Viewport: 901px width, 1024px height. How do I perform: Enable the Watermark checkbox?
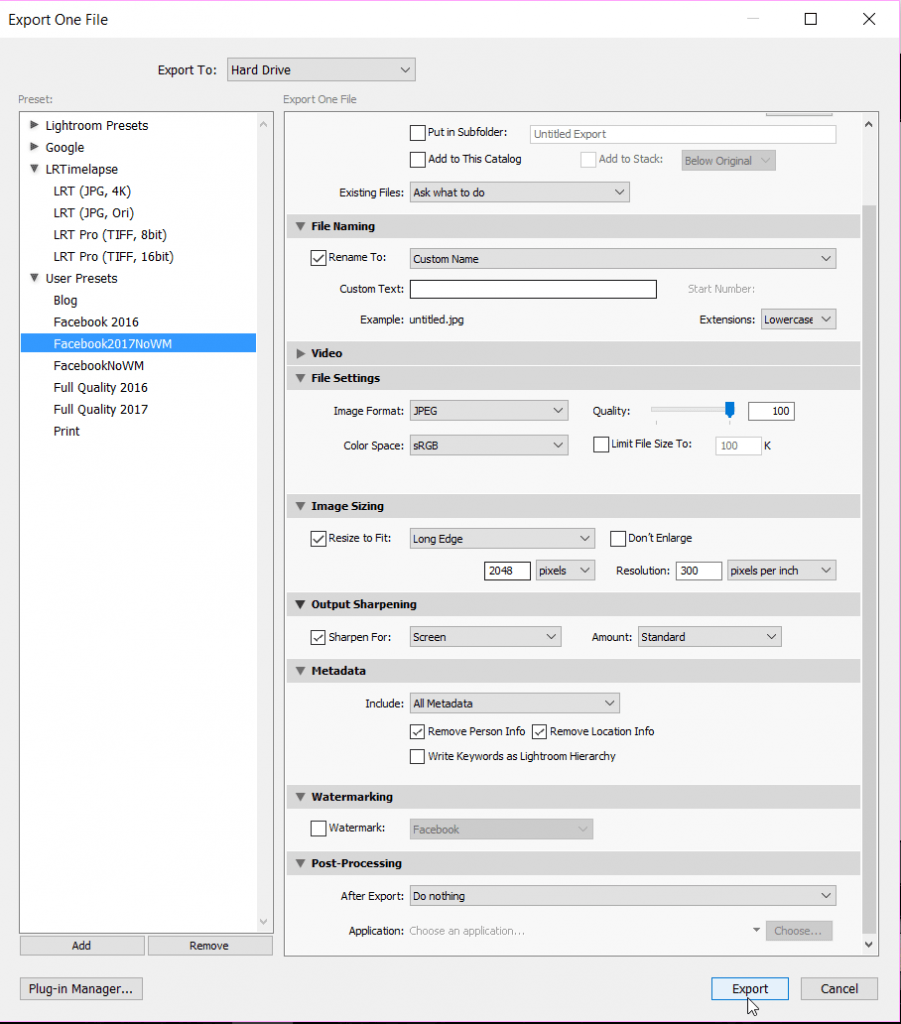[317, 828]
